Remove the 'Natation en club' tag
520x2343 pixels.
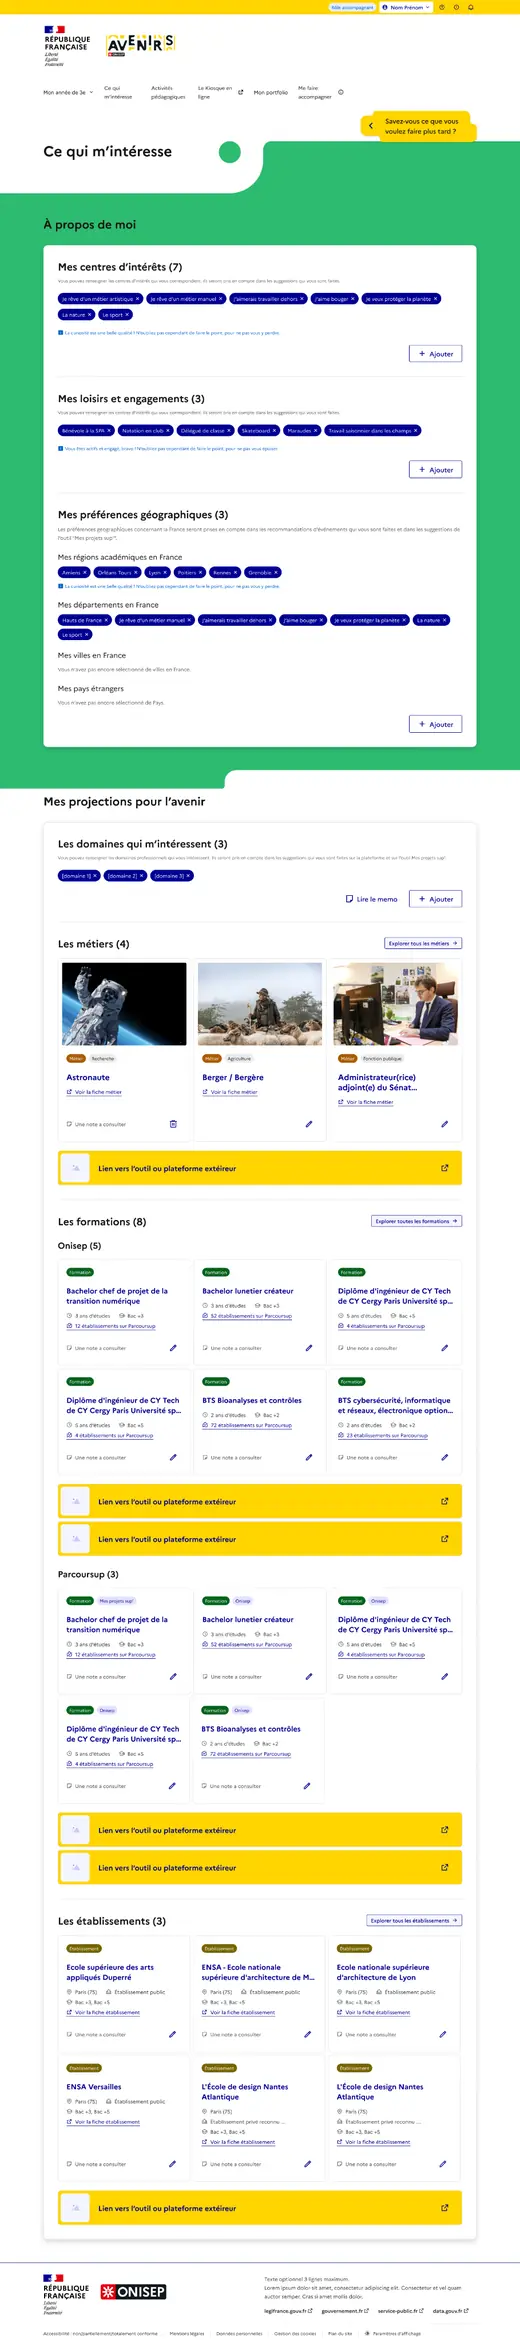tap(168, 431)
